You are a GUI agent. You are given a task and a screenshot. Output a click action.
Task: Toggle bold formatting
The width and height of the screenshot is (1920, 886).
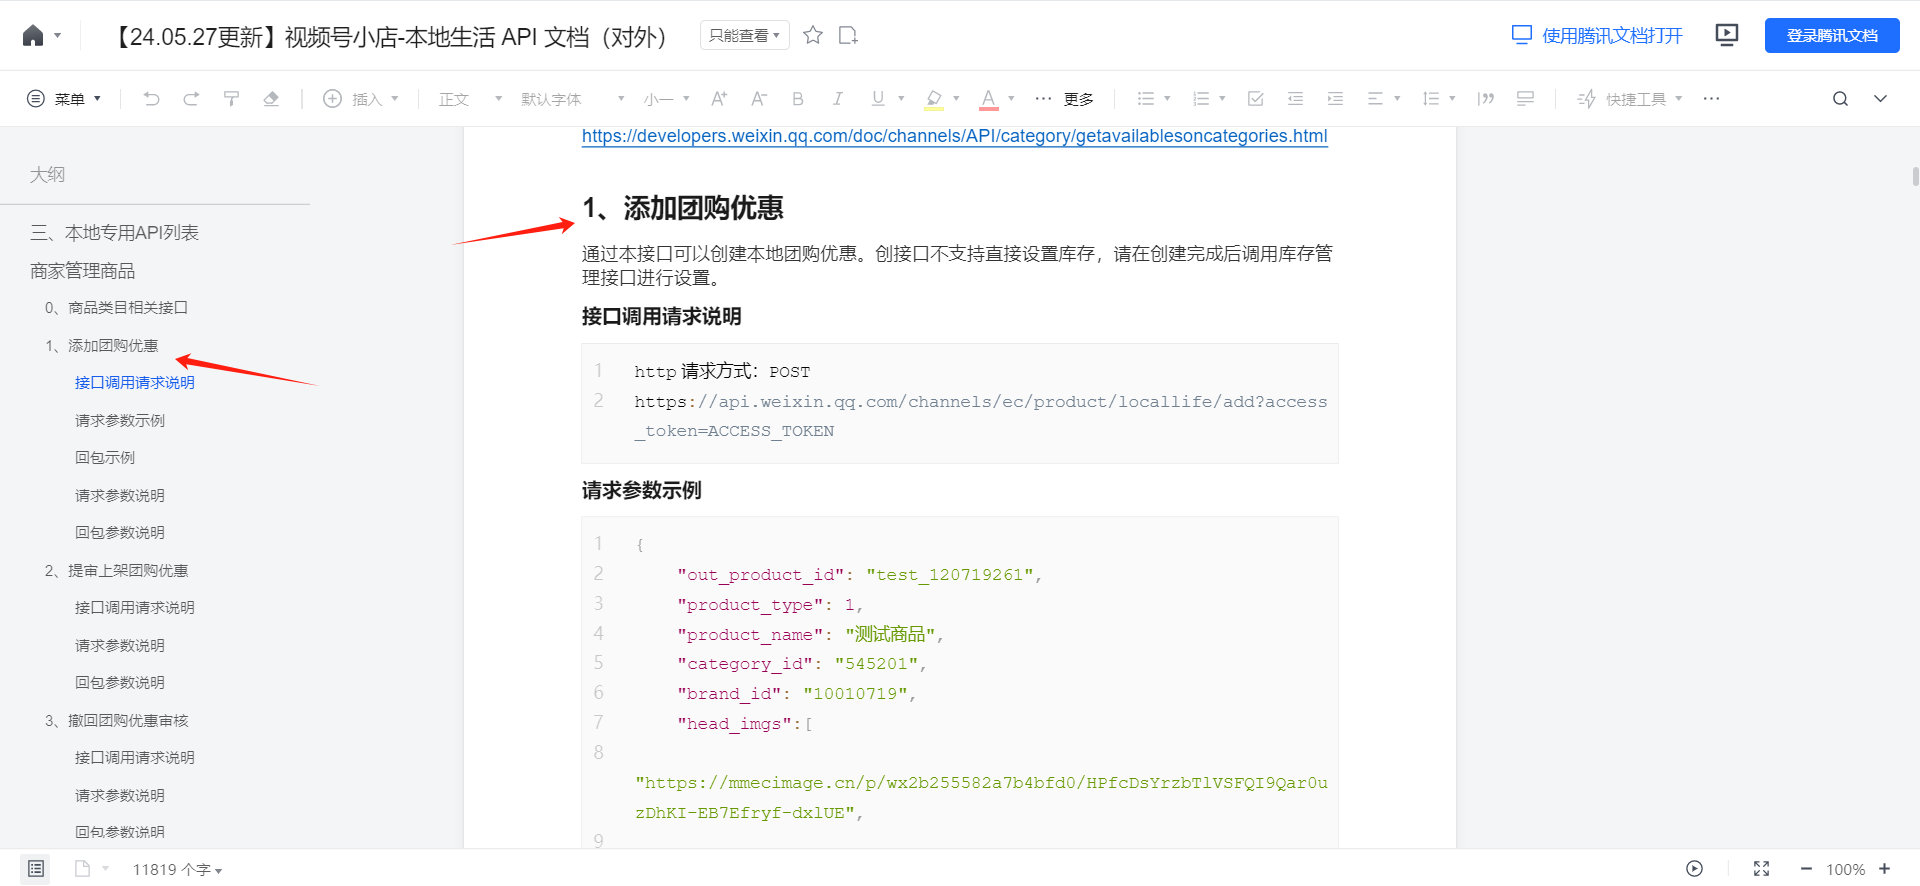(798, 99)
